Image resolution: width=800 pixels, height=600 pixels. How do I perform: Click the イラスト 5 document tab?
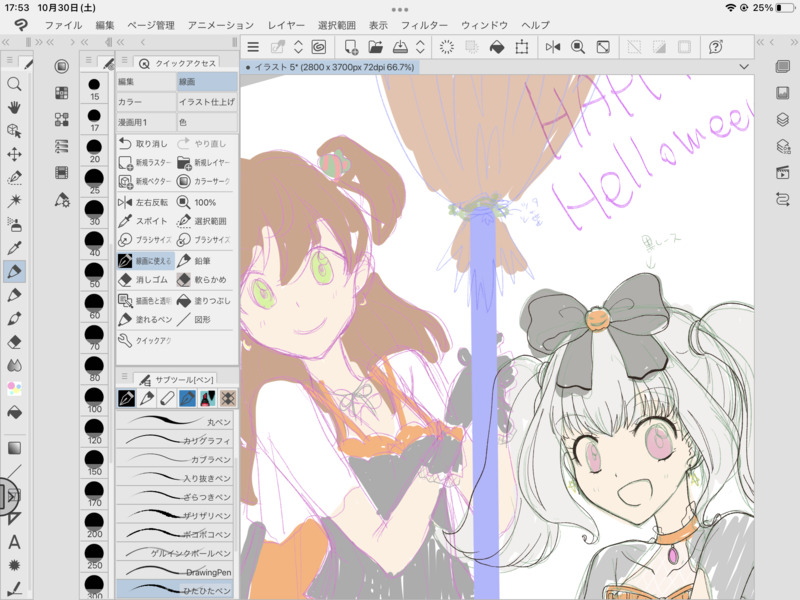point(330,67)
